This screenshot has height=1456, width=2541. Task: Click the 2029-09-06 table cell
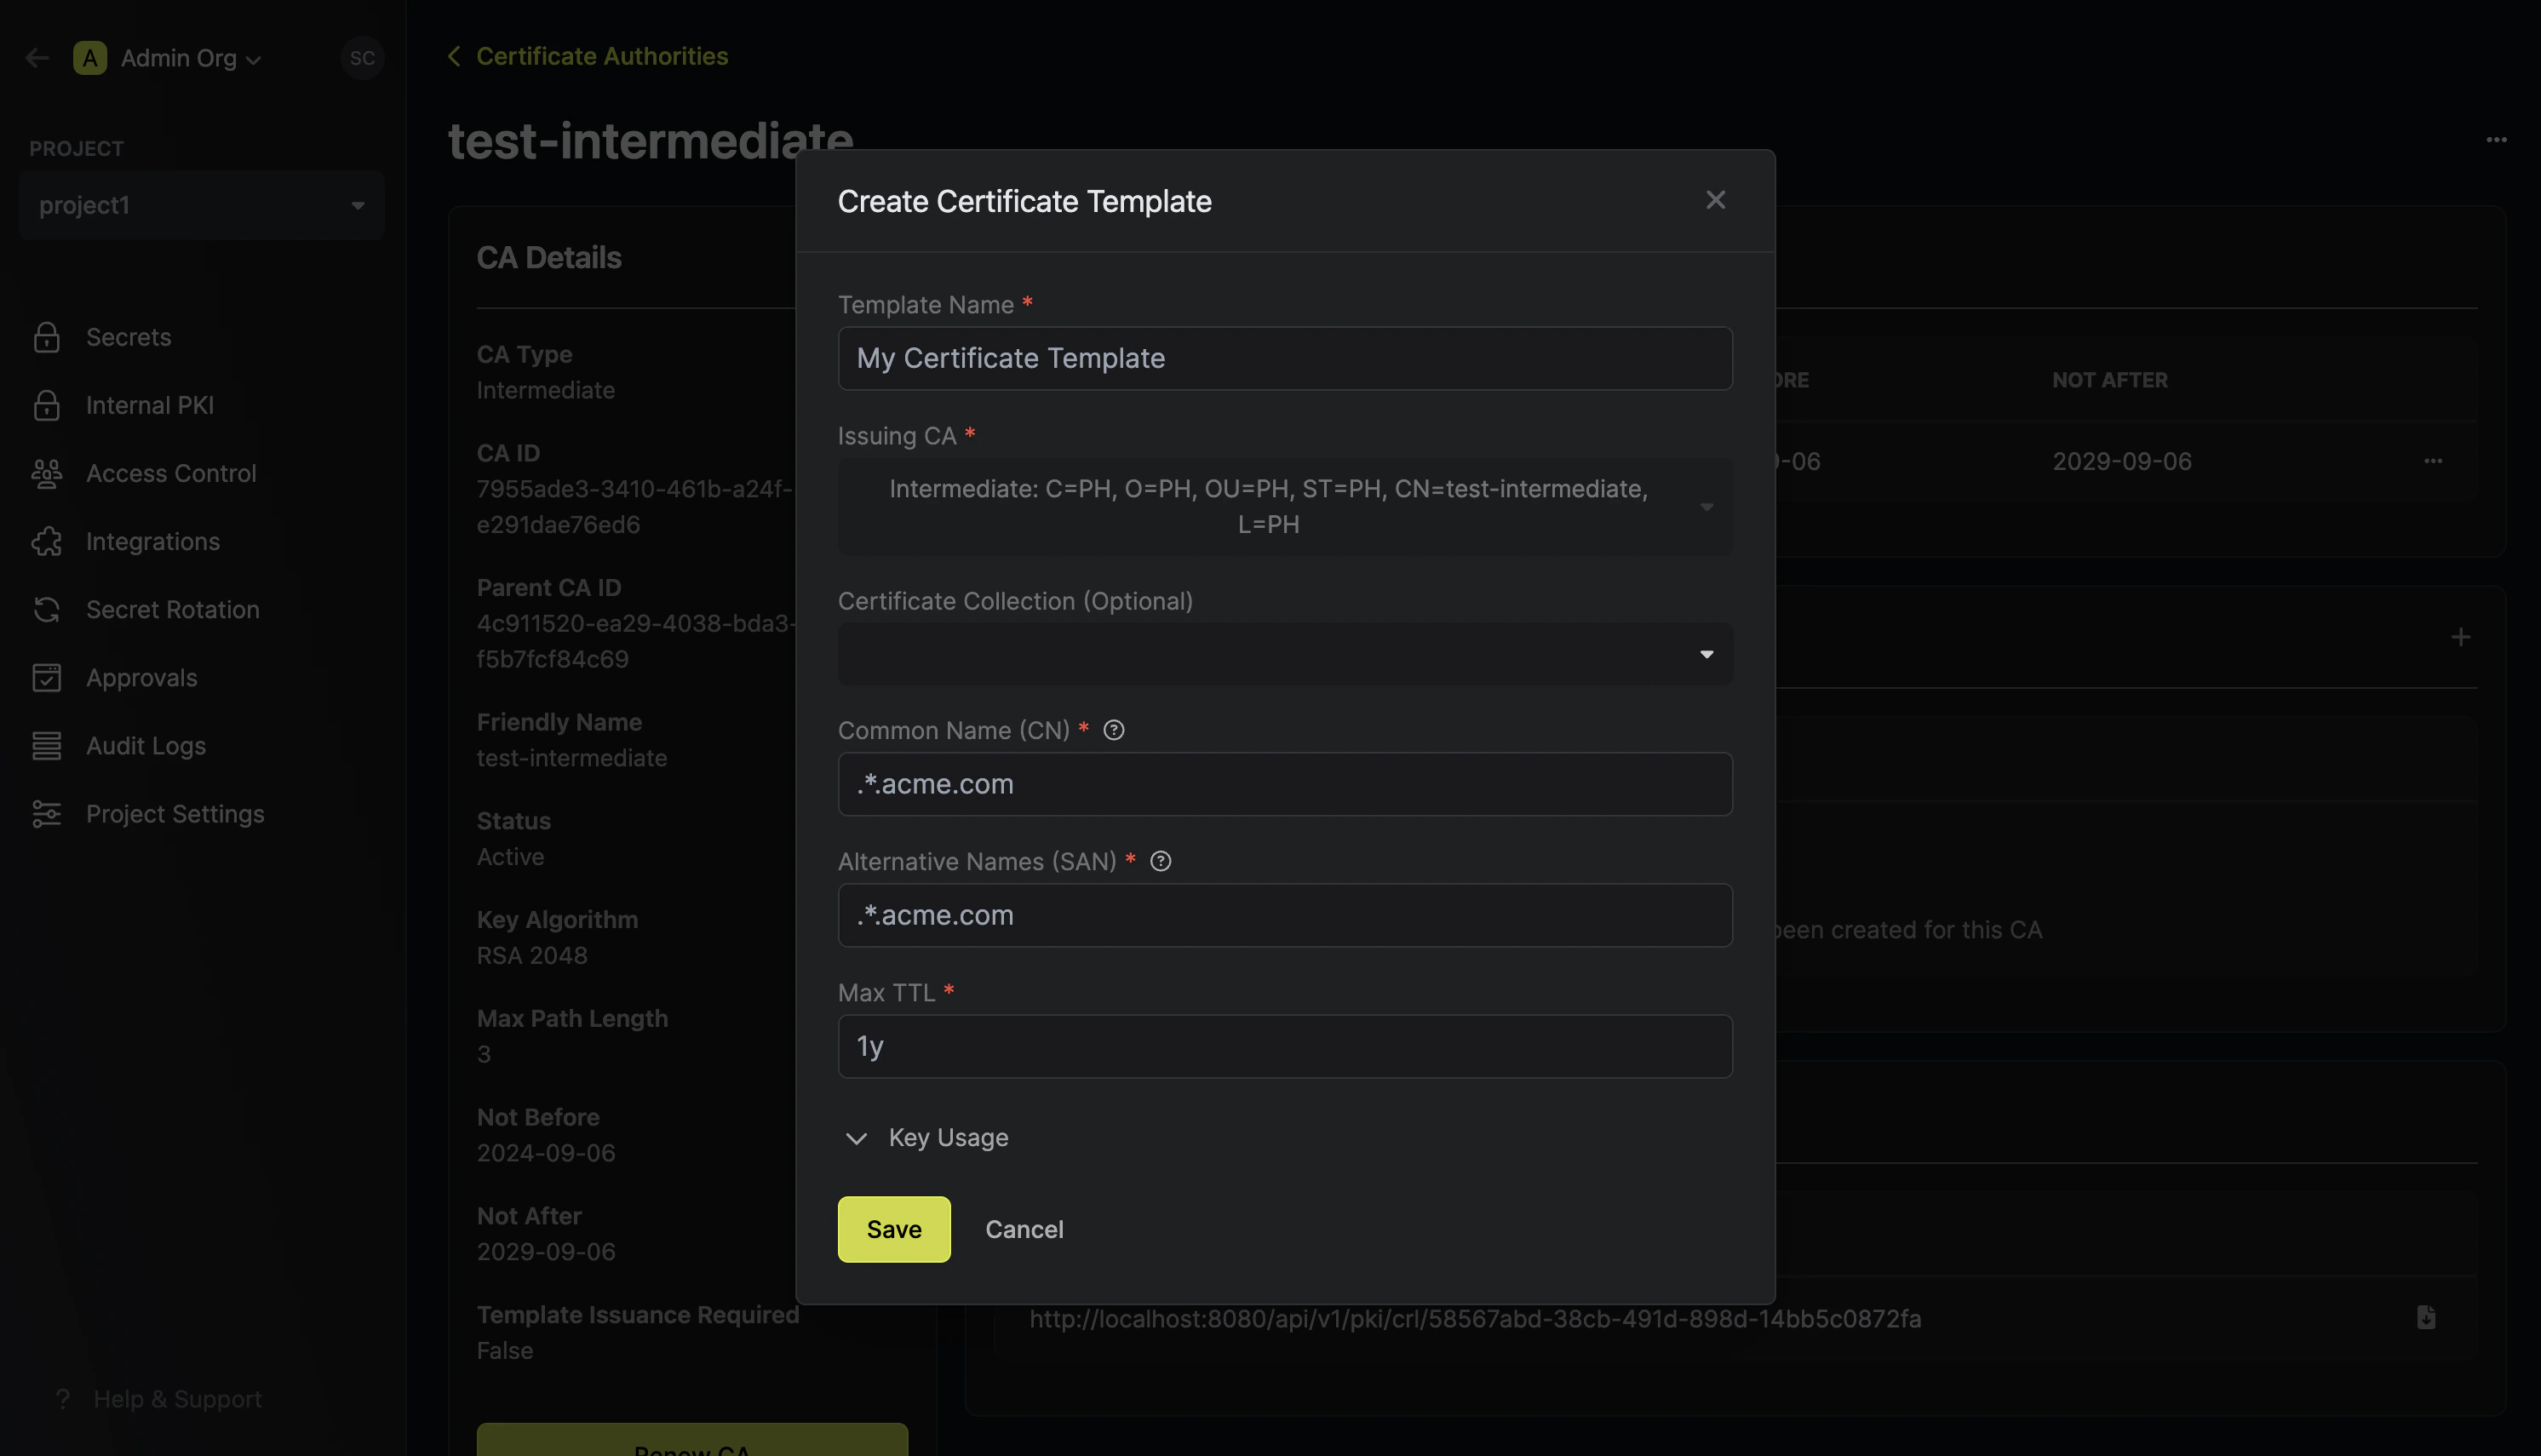2121,461
